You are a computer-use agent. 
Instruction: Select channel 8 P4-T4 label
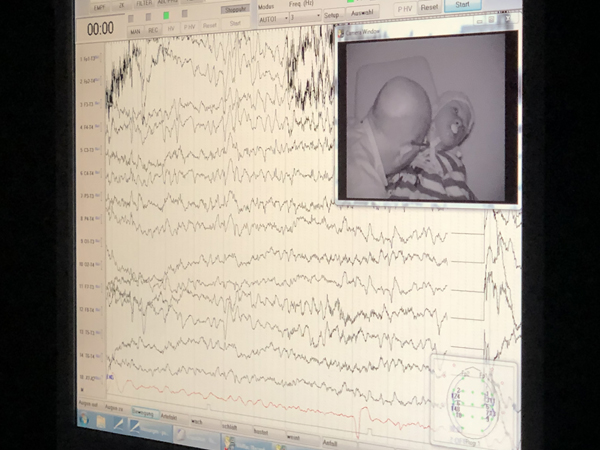[x=89, y=218]
